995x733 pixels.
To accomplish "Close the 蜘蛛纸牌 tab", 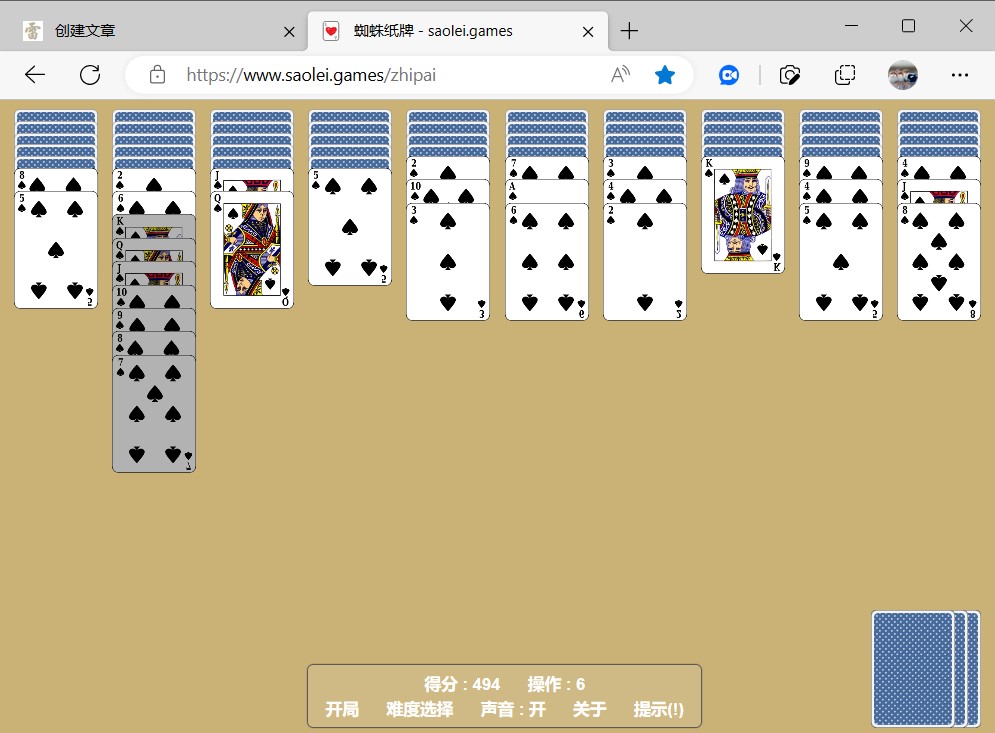I will click(x=588, y=32).
